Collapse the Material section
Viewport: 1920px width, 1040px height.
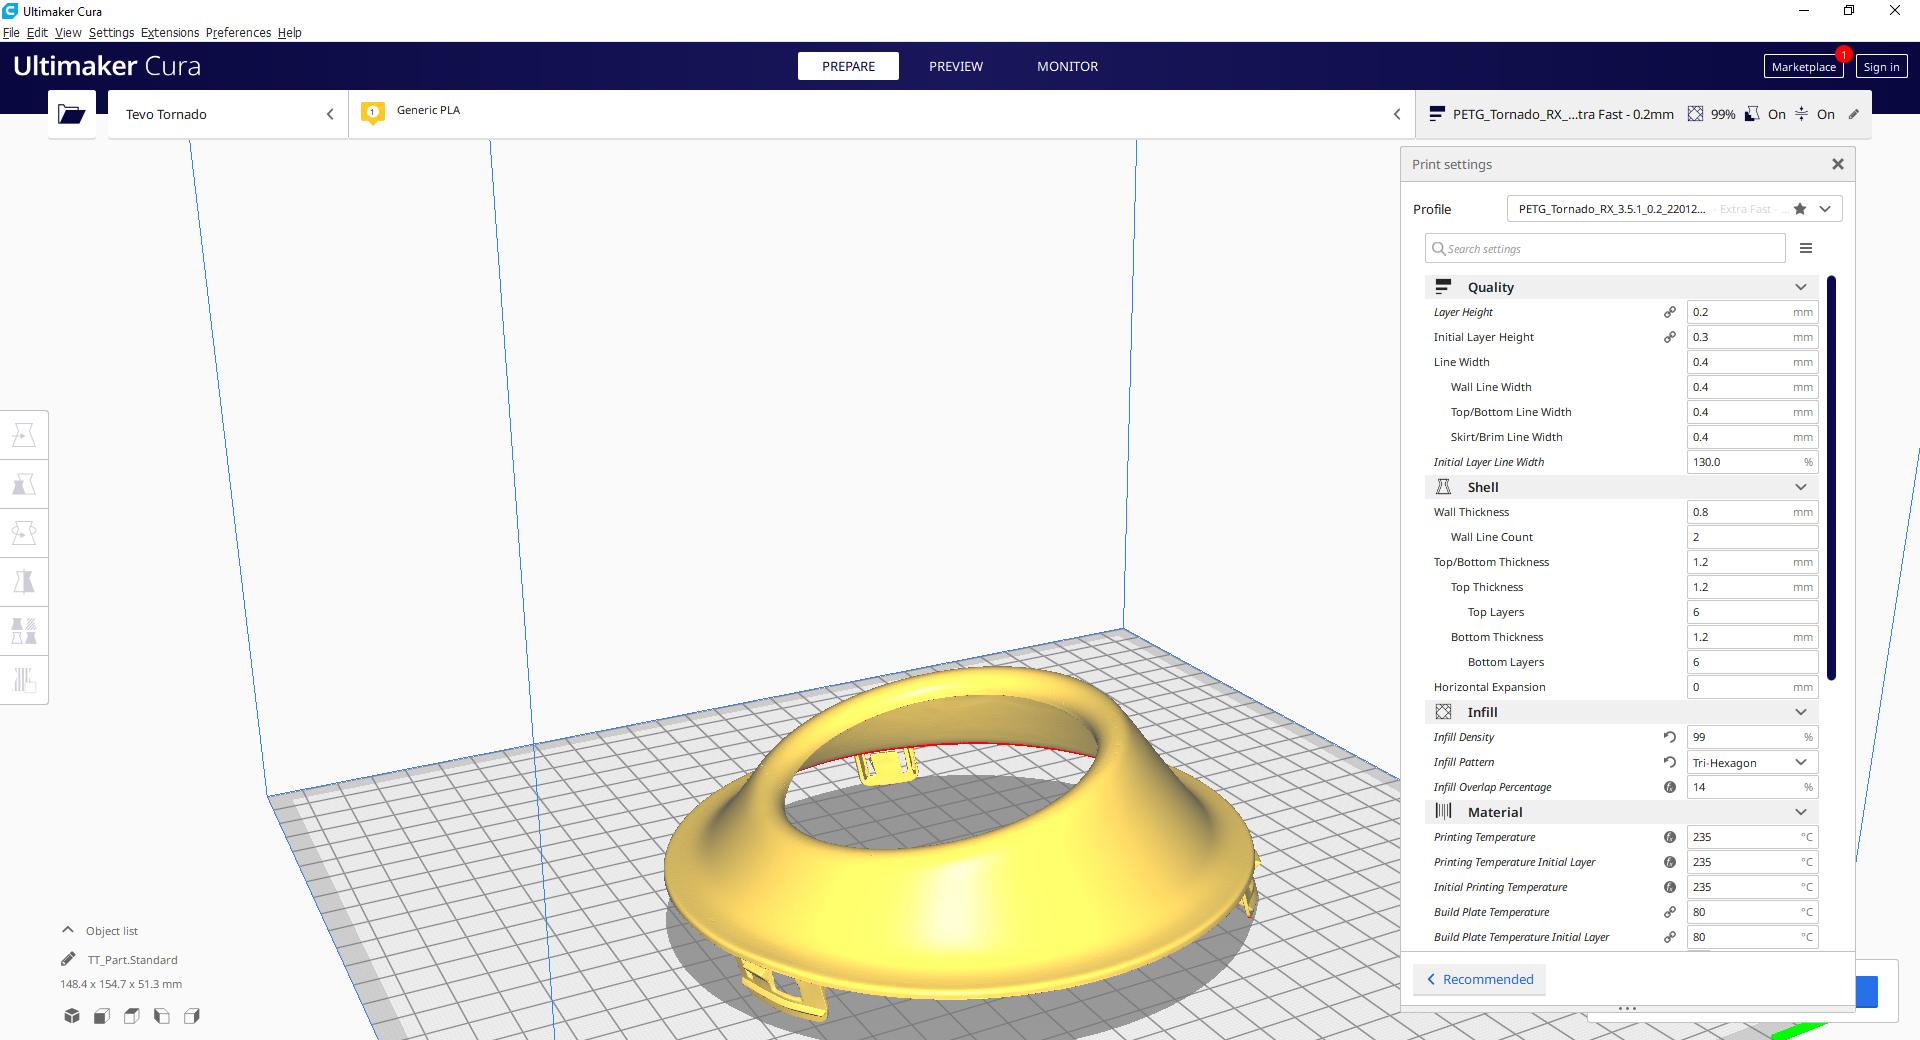click(x=1801, y=812)
